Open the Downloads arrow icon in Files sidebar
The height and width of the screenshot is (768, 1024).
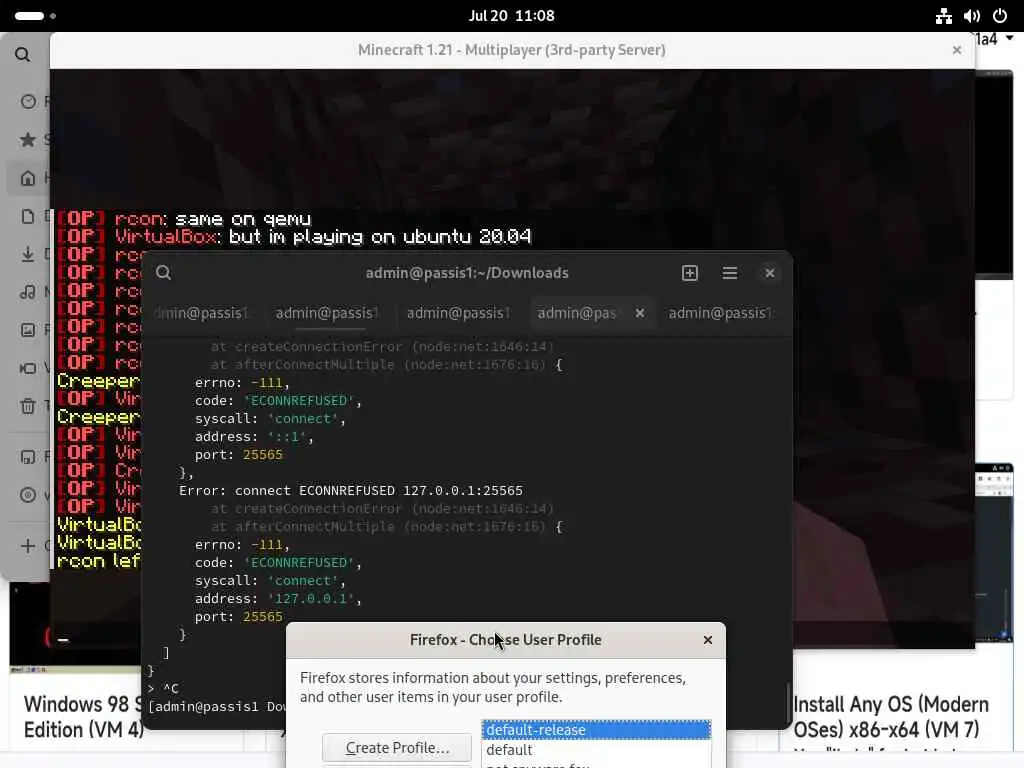pos(28,254)
